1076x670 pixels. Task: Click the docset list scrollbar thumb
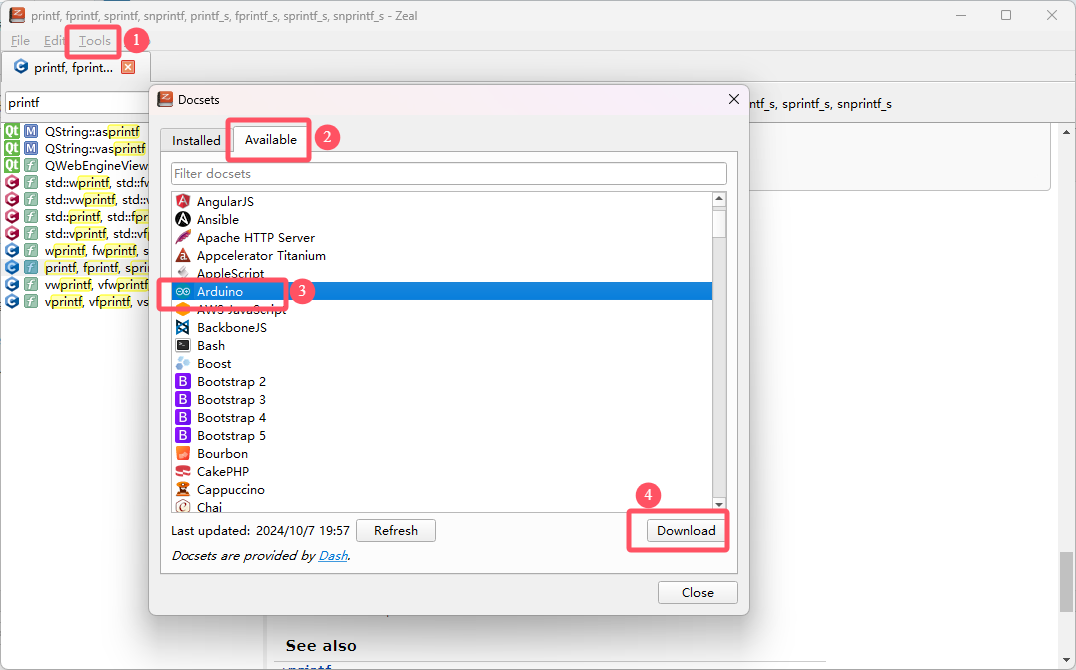(x=719, y=224)
